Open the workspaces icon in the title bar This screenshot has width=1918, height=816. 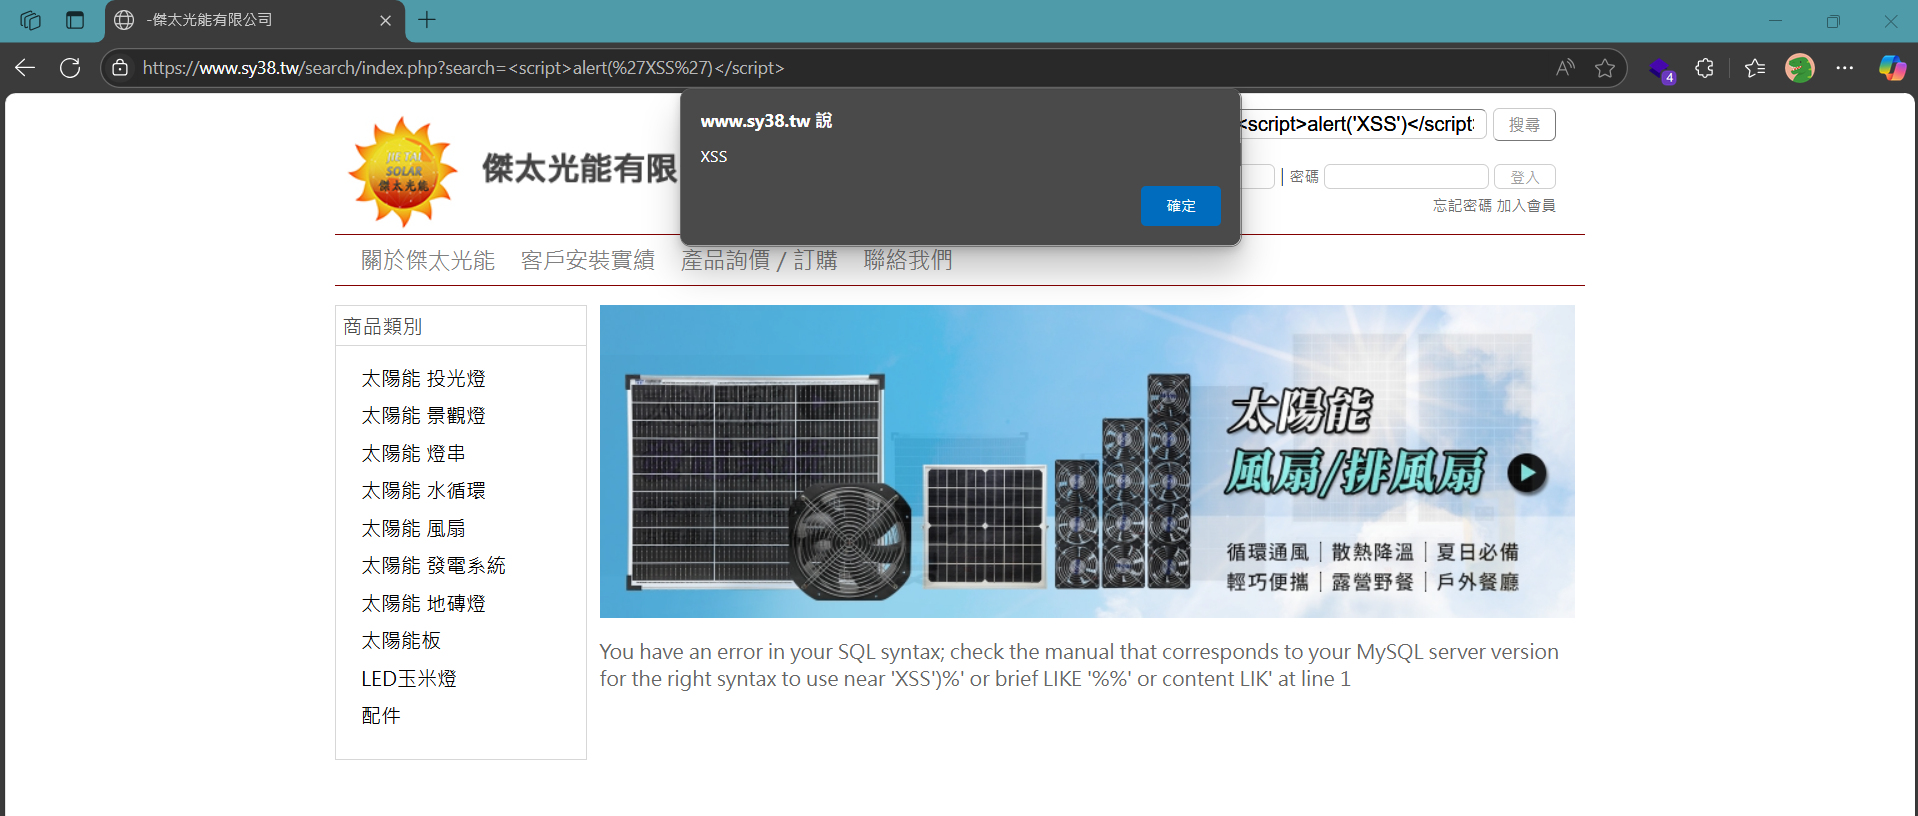(x=30, y=20)
